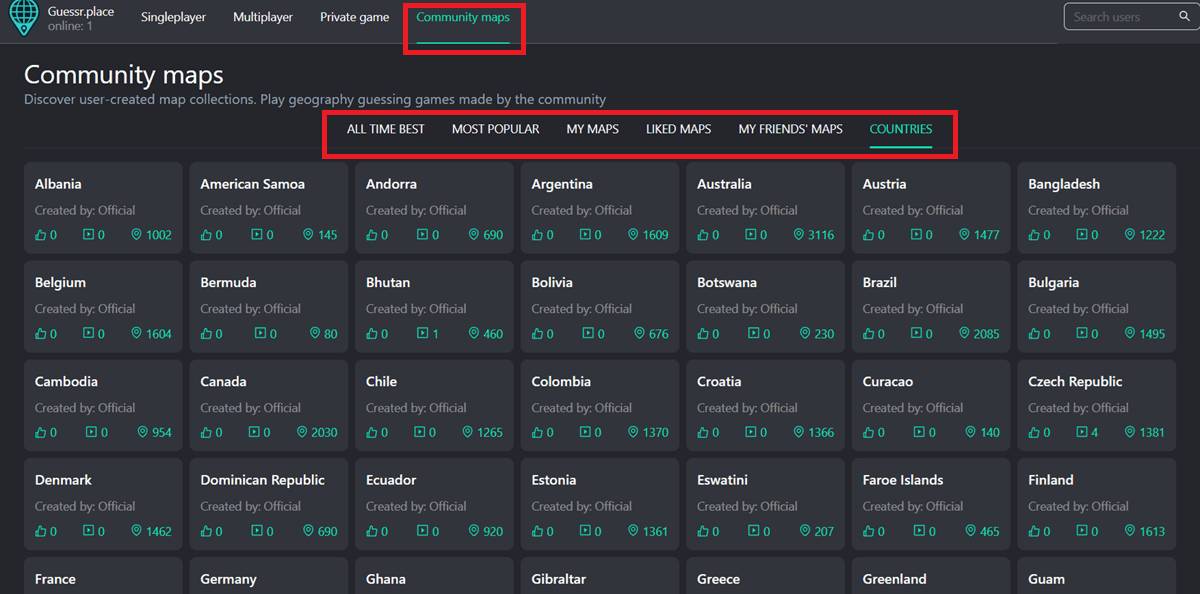
Task: Click the Guessr.place globe logo icon
Action: tap(23, 19)
